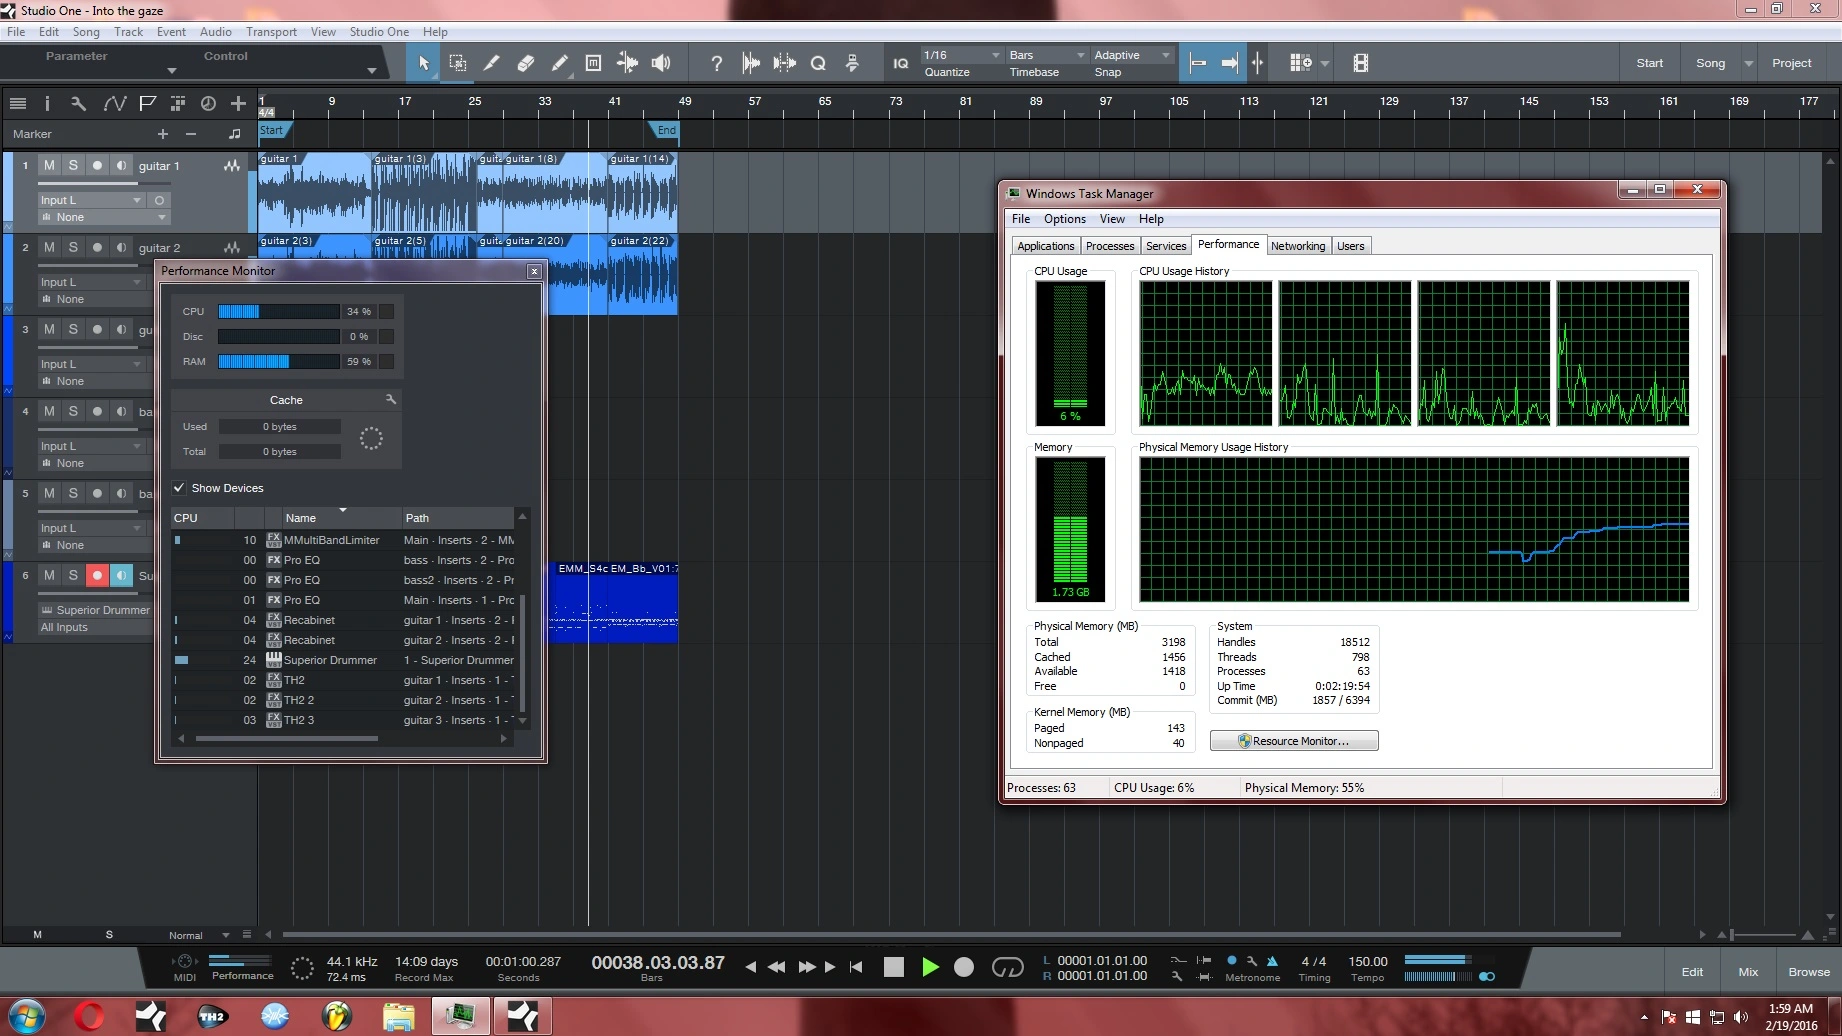The image size is (1842, 1036).
Task: Click the Start page button
Action: click(1649, 63)
